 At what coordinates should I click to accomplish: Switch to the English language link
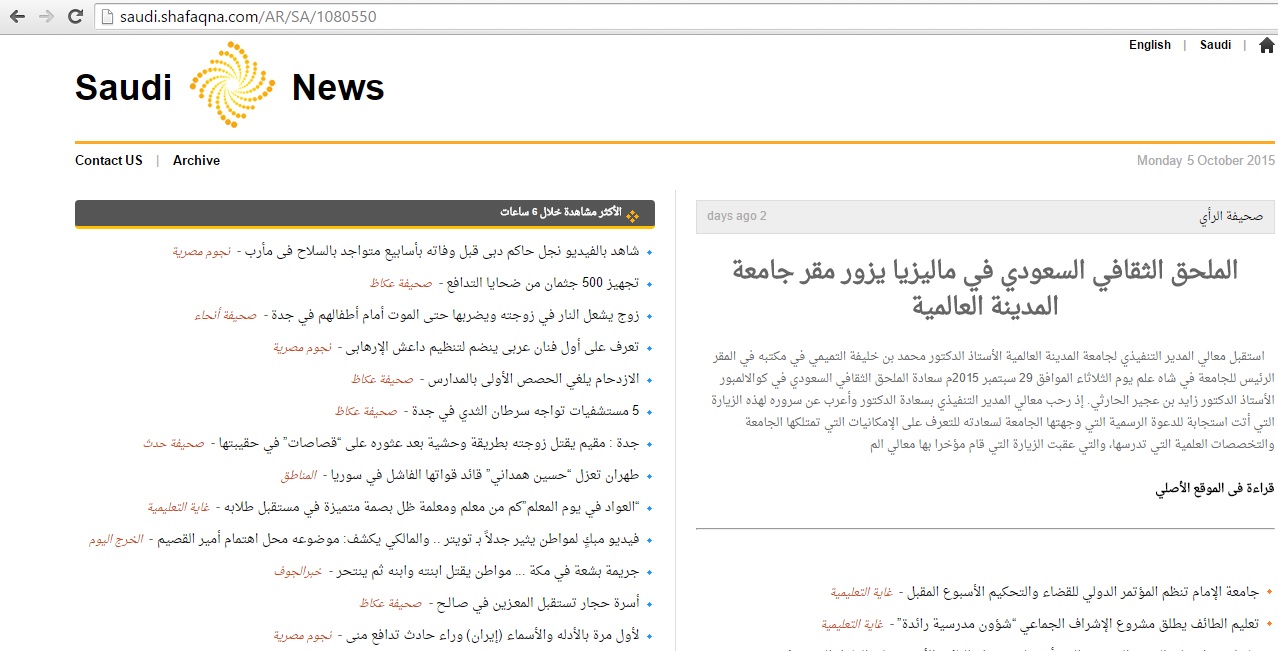(1149, 45)
